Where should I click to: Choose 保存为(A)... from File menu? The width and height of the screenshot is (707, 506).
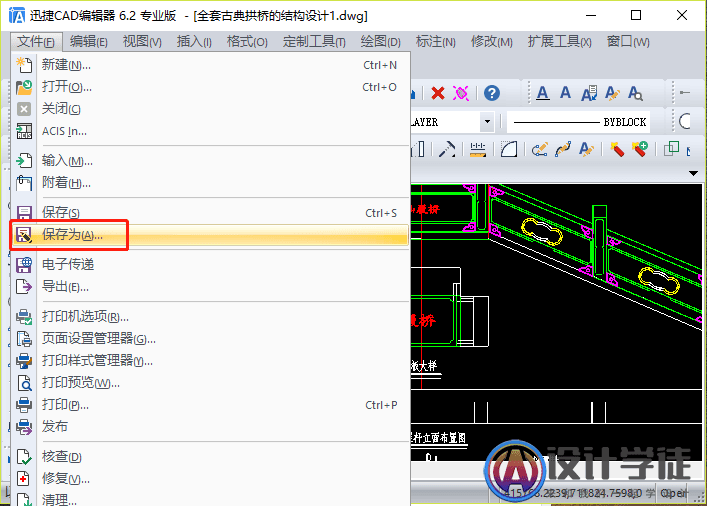point(210,235)
